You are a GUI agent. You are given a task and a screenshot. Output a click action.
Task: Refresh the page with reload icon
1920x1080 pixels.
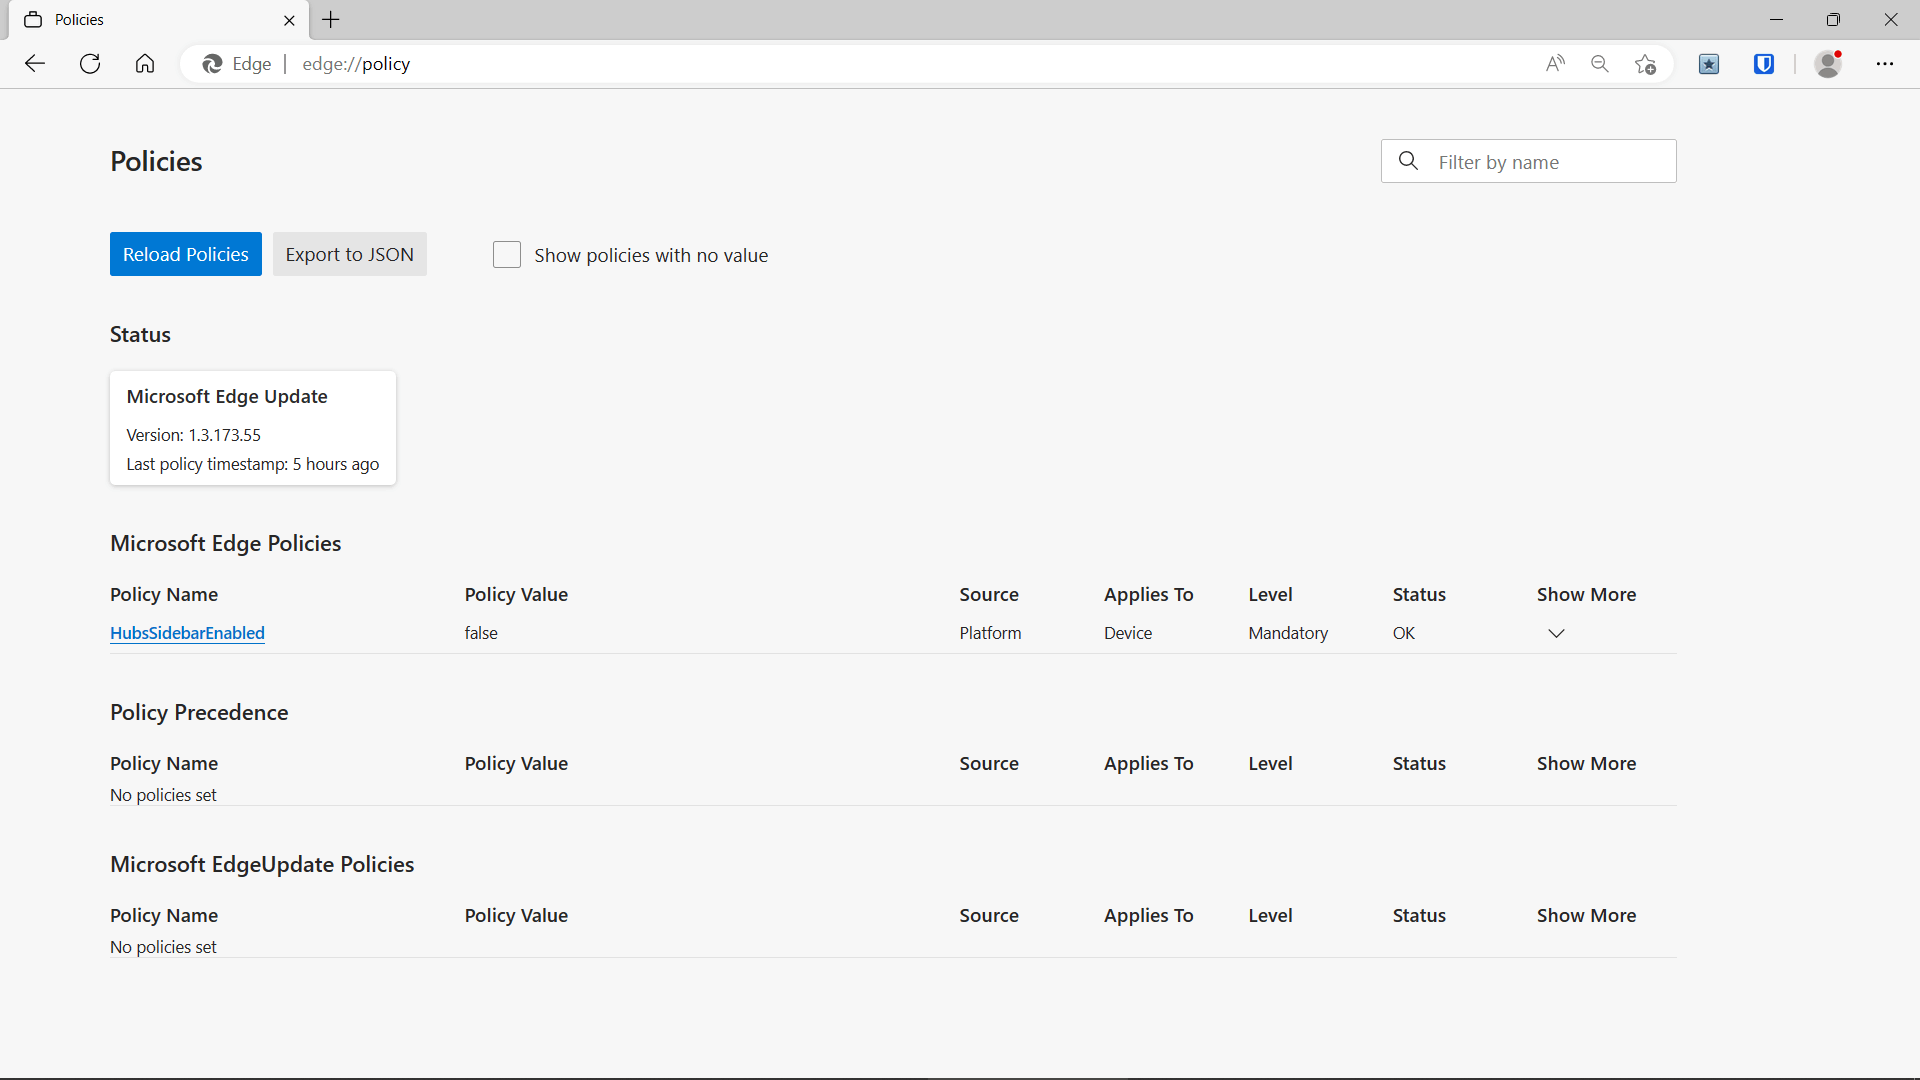[x=90, y=64]
